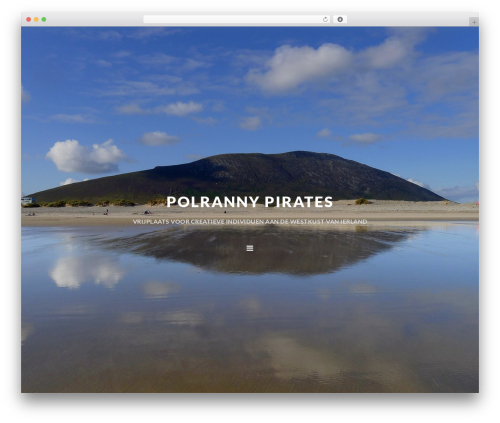
Task: Minimize window with yellow button
Action: point(36,19)
